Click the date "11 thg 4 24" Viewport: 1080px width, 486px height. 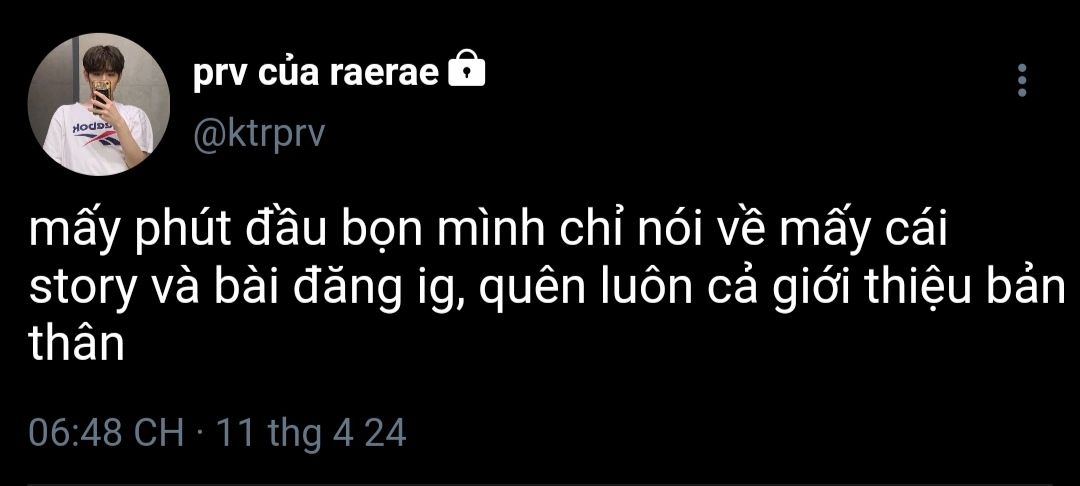click(x=312, y=434)
